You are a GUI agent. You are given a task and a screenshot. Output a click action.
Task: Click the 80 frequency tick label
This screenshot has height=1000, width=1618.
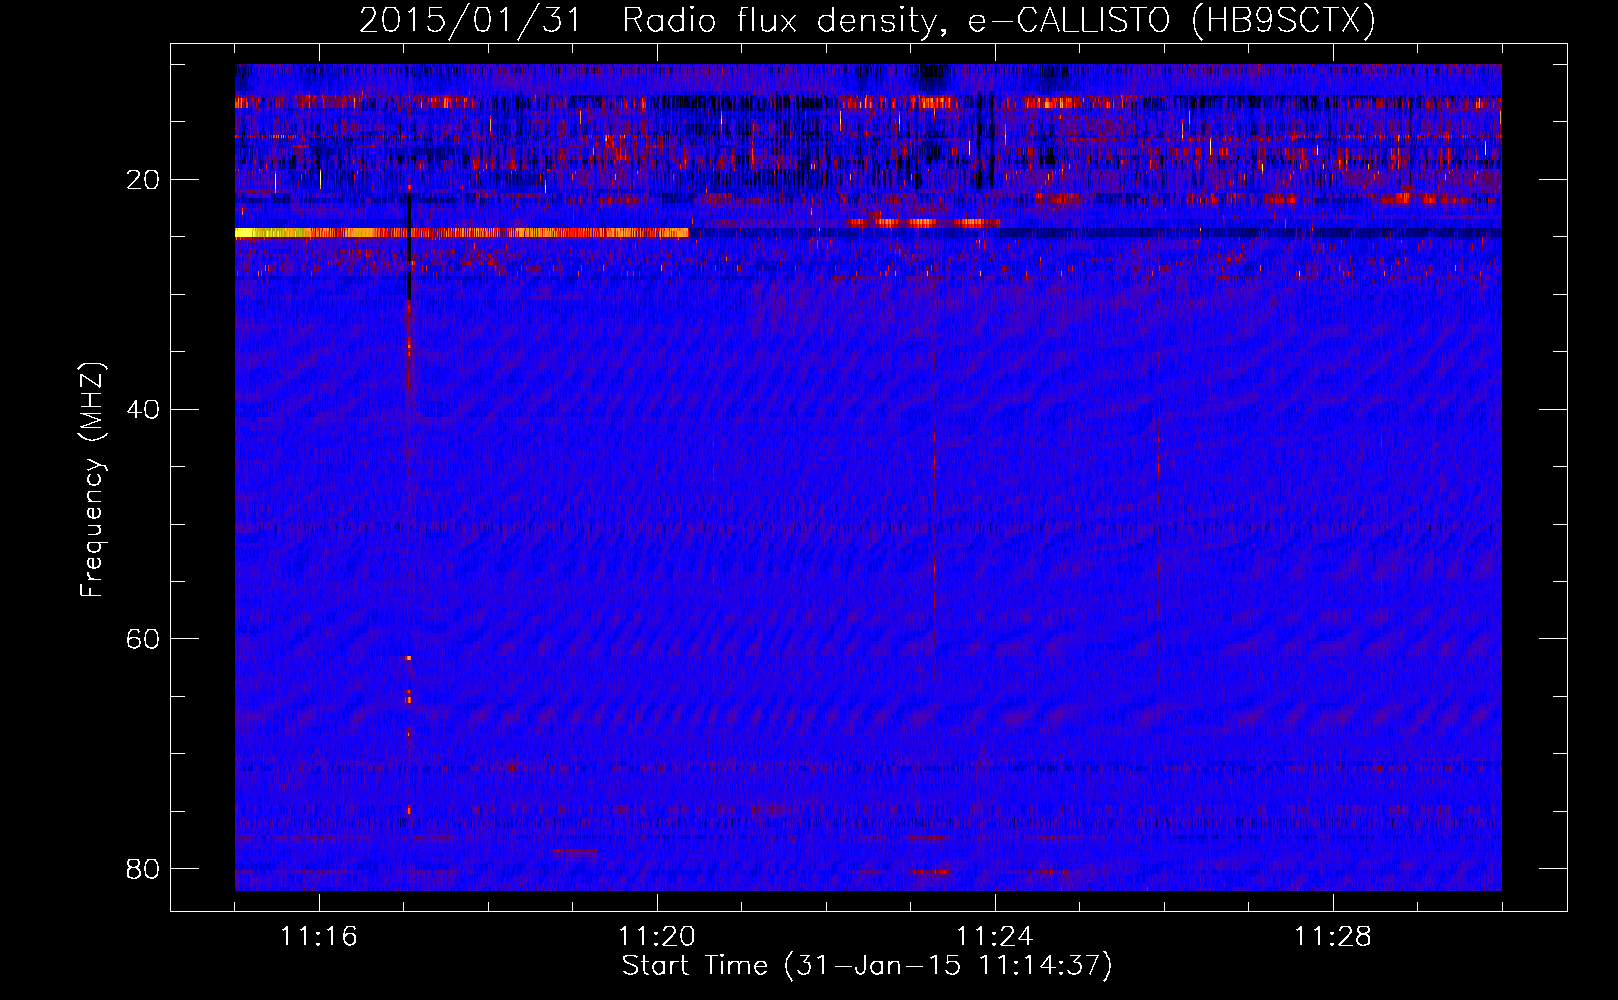point(143,868)
